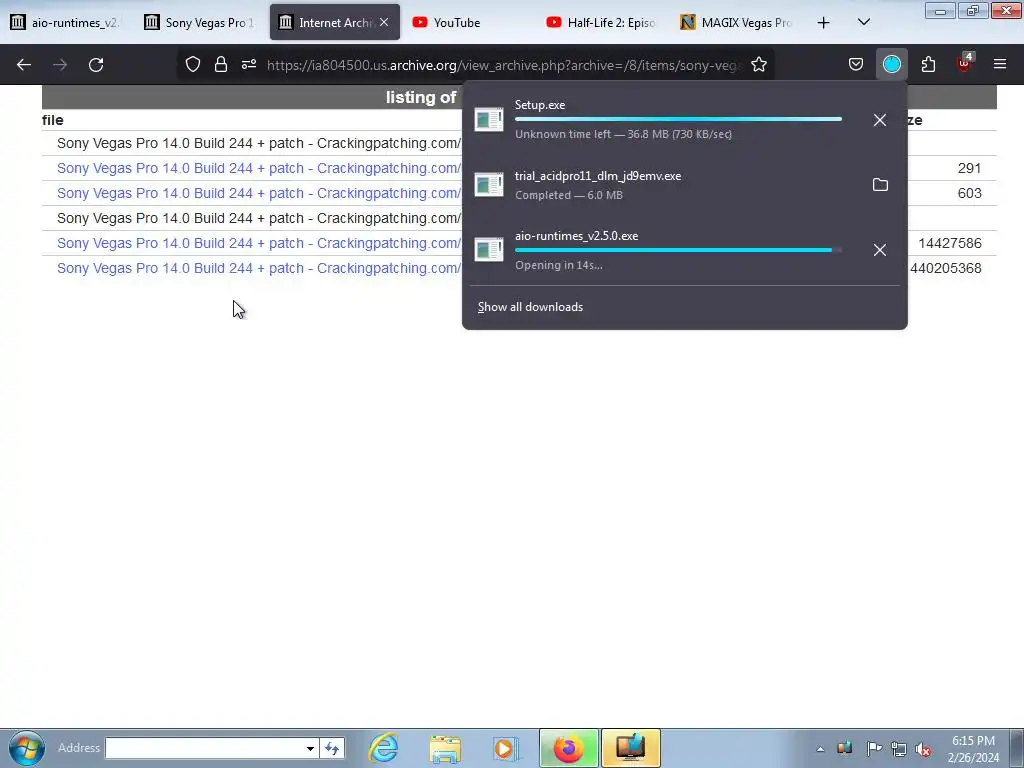This screenshot has width=1024, height=768.
Task: Open the extensions puzzle icon
Action: [x=928, y=65]
